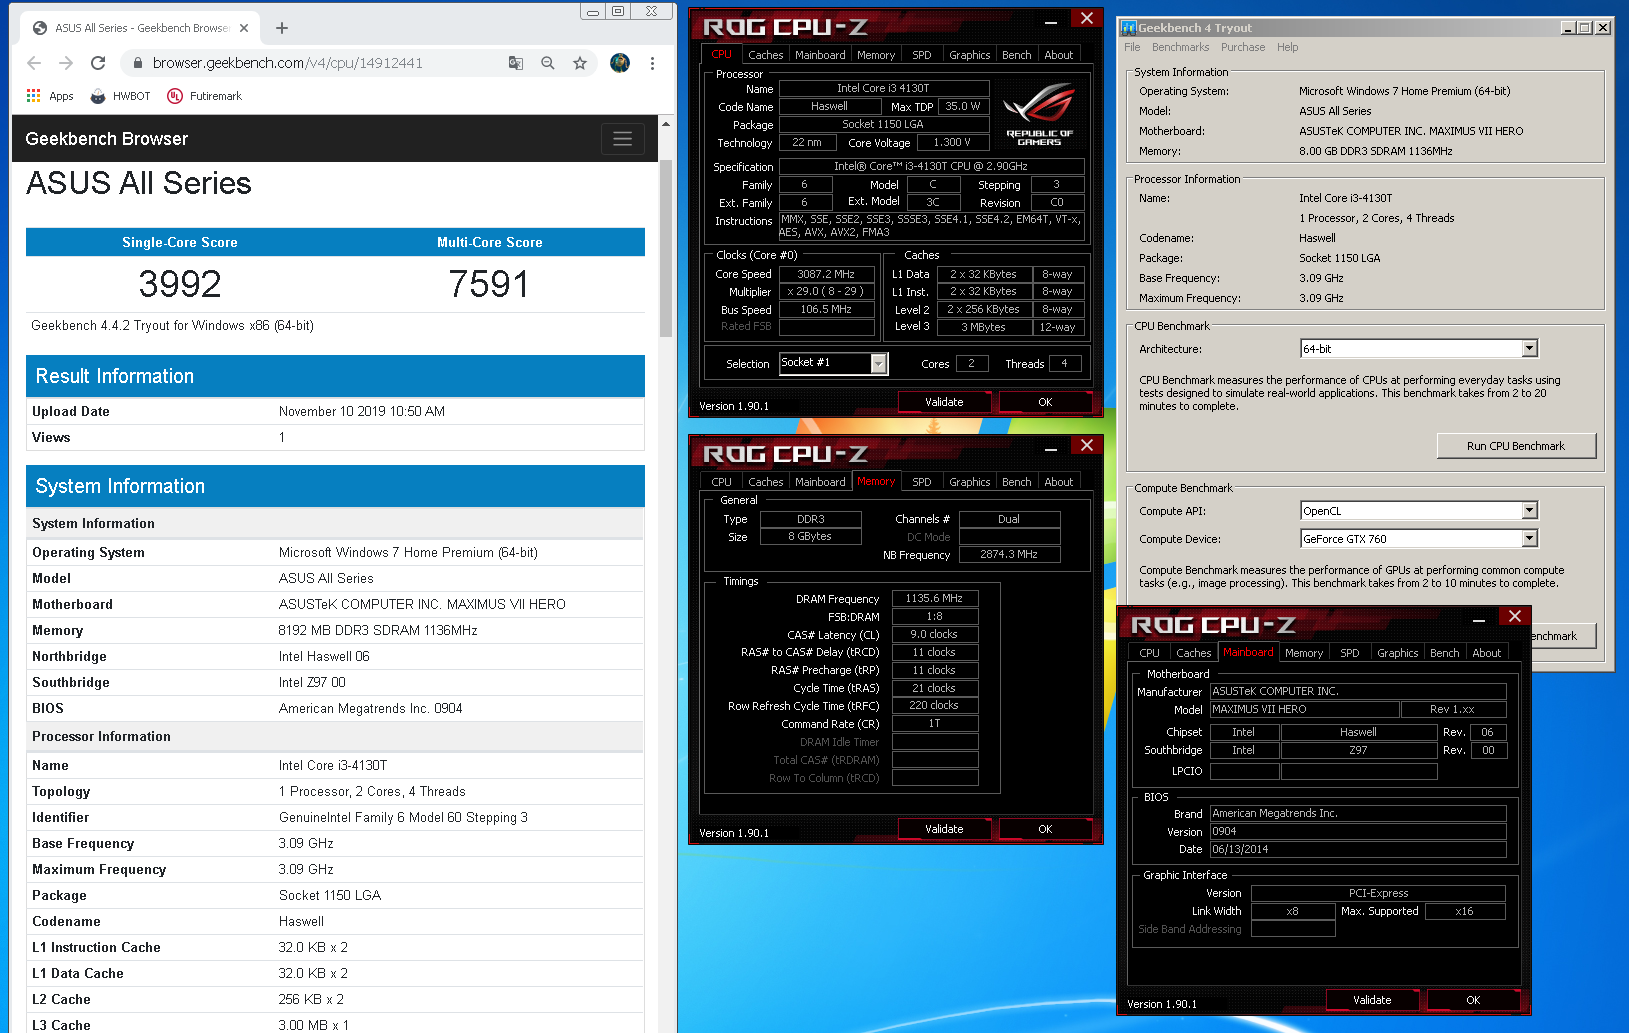The height and width of the screenshot is (1033, 1629).
Task: Bookmark this page with the star
Action: 580,63
